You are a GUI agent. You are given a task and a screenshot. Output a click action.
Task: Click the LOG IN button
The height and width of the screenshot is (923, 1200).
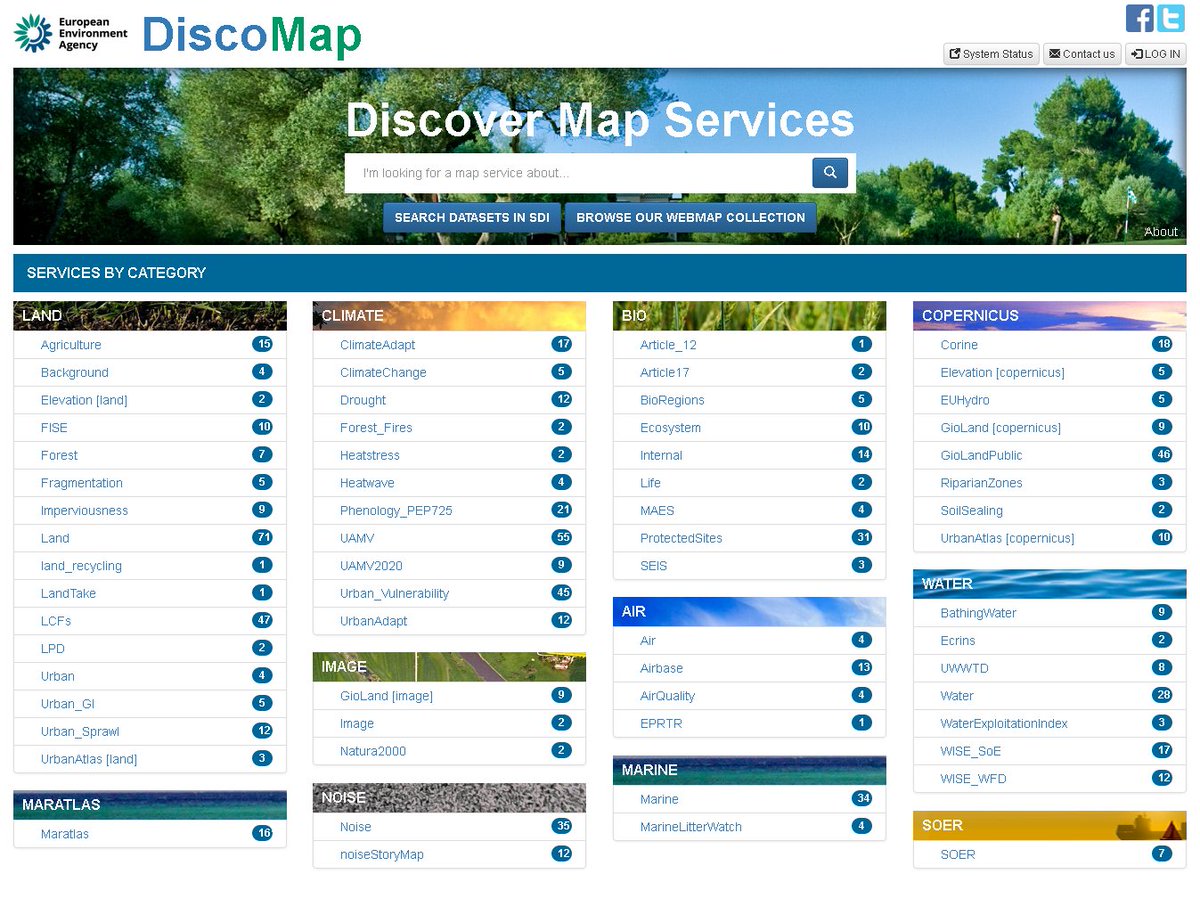click(1156, 54)
